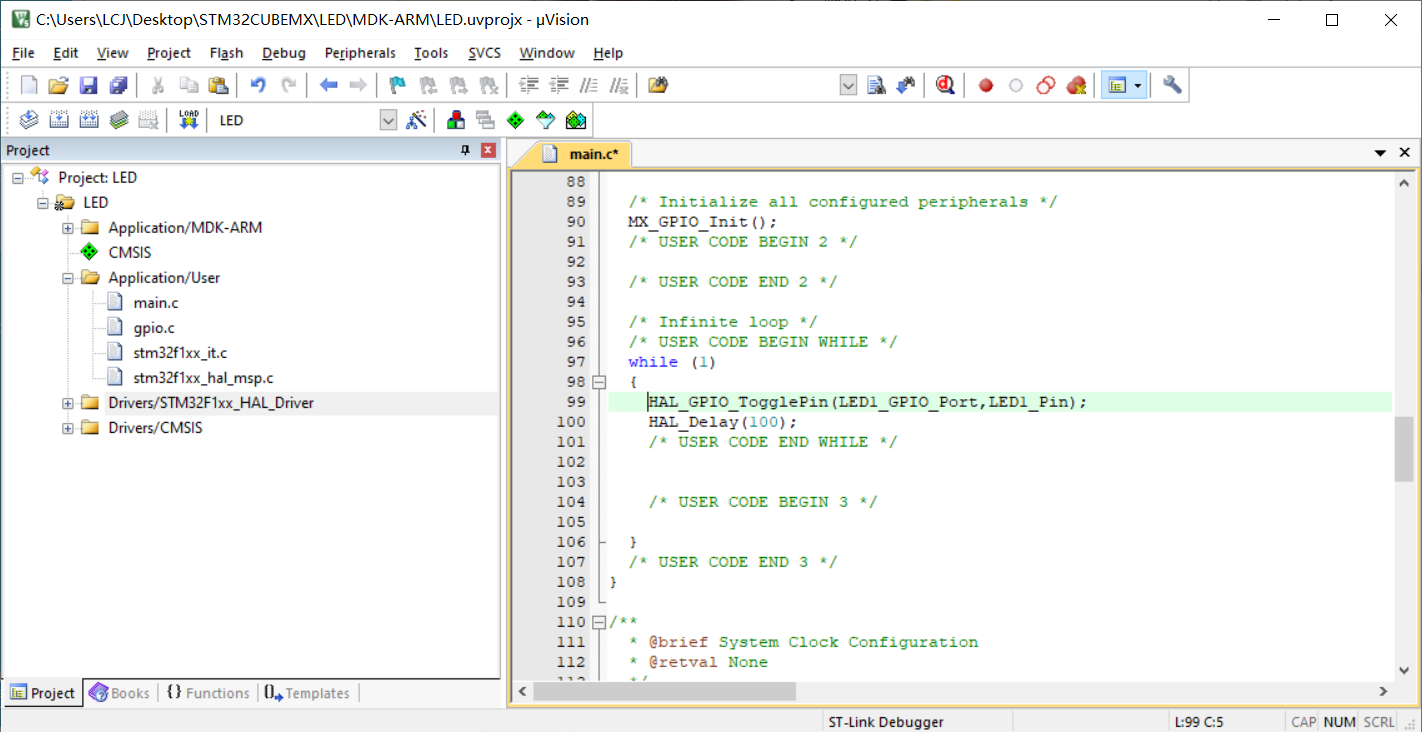Click the editor horizontal scrollbar thumb
1422x732 pixels.
click(x=664, y=691)
